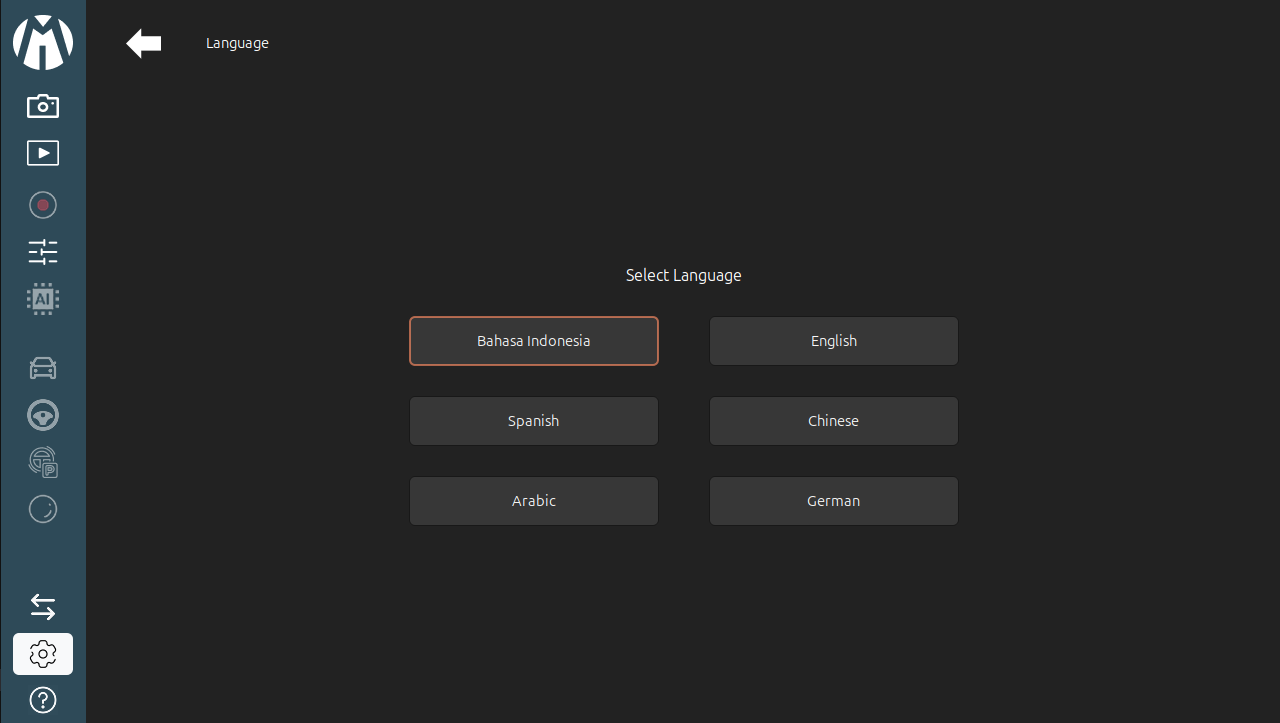Screen dimensions: 1280x723
Task: Open the camera view from the sidebar
Action: 43,105
